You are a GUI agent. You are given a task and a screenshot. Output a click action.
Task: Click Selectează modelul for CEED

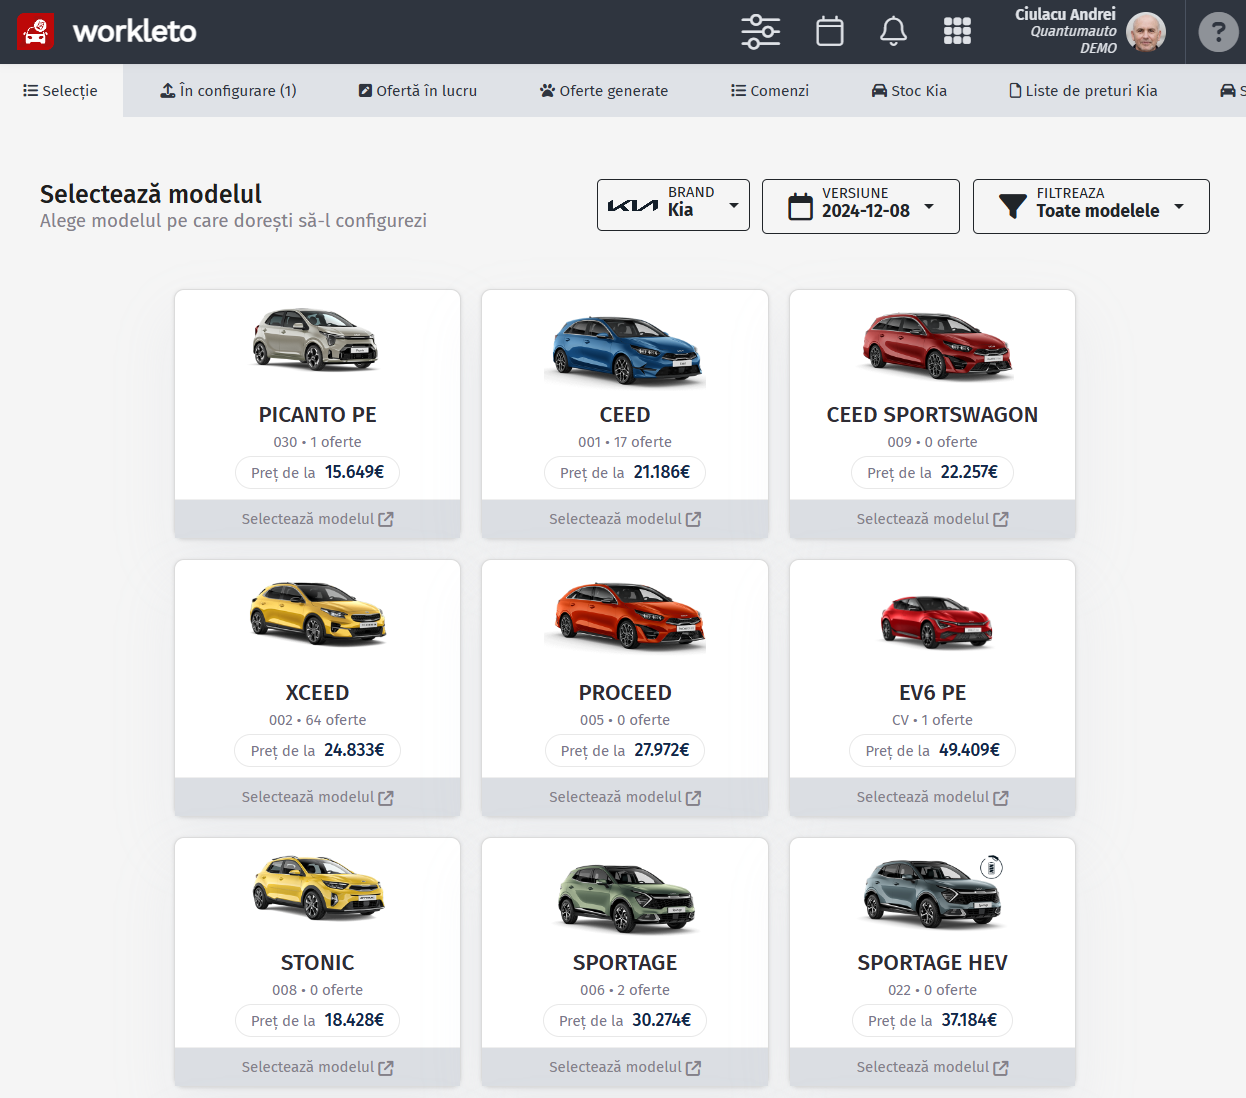pos(625,519)
